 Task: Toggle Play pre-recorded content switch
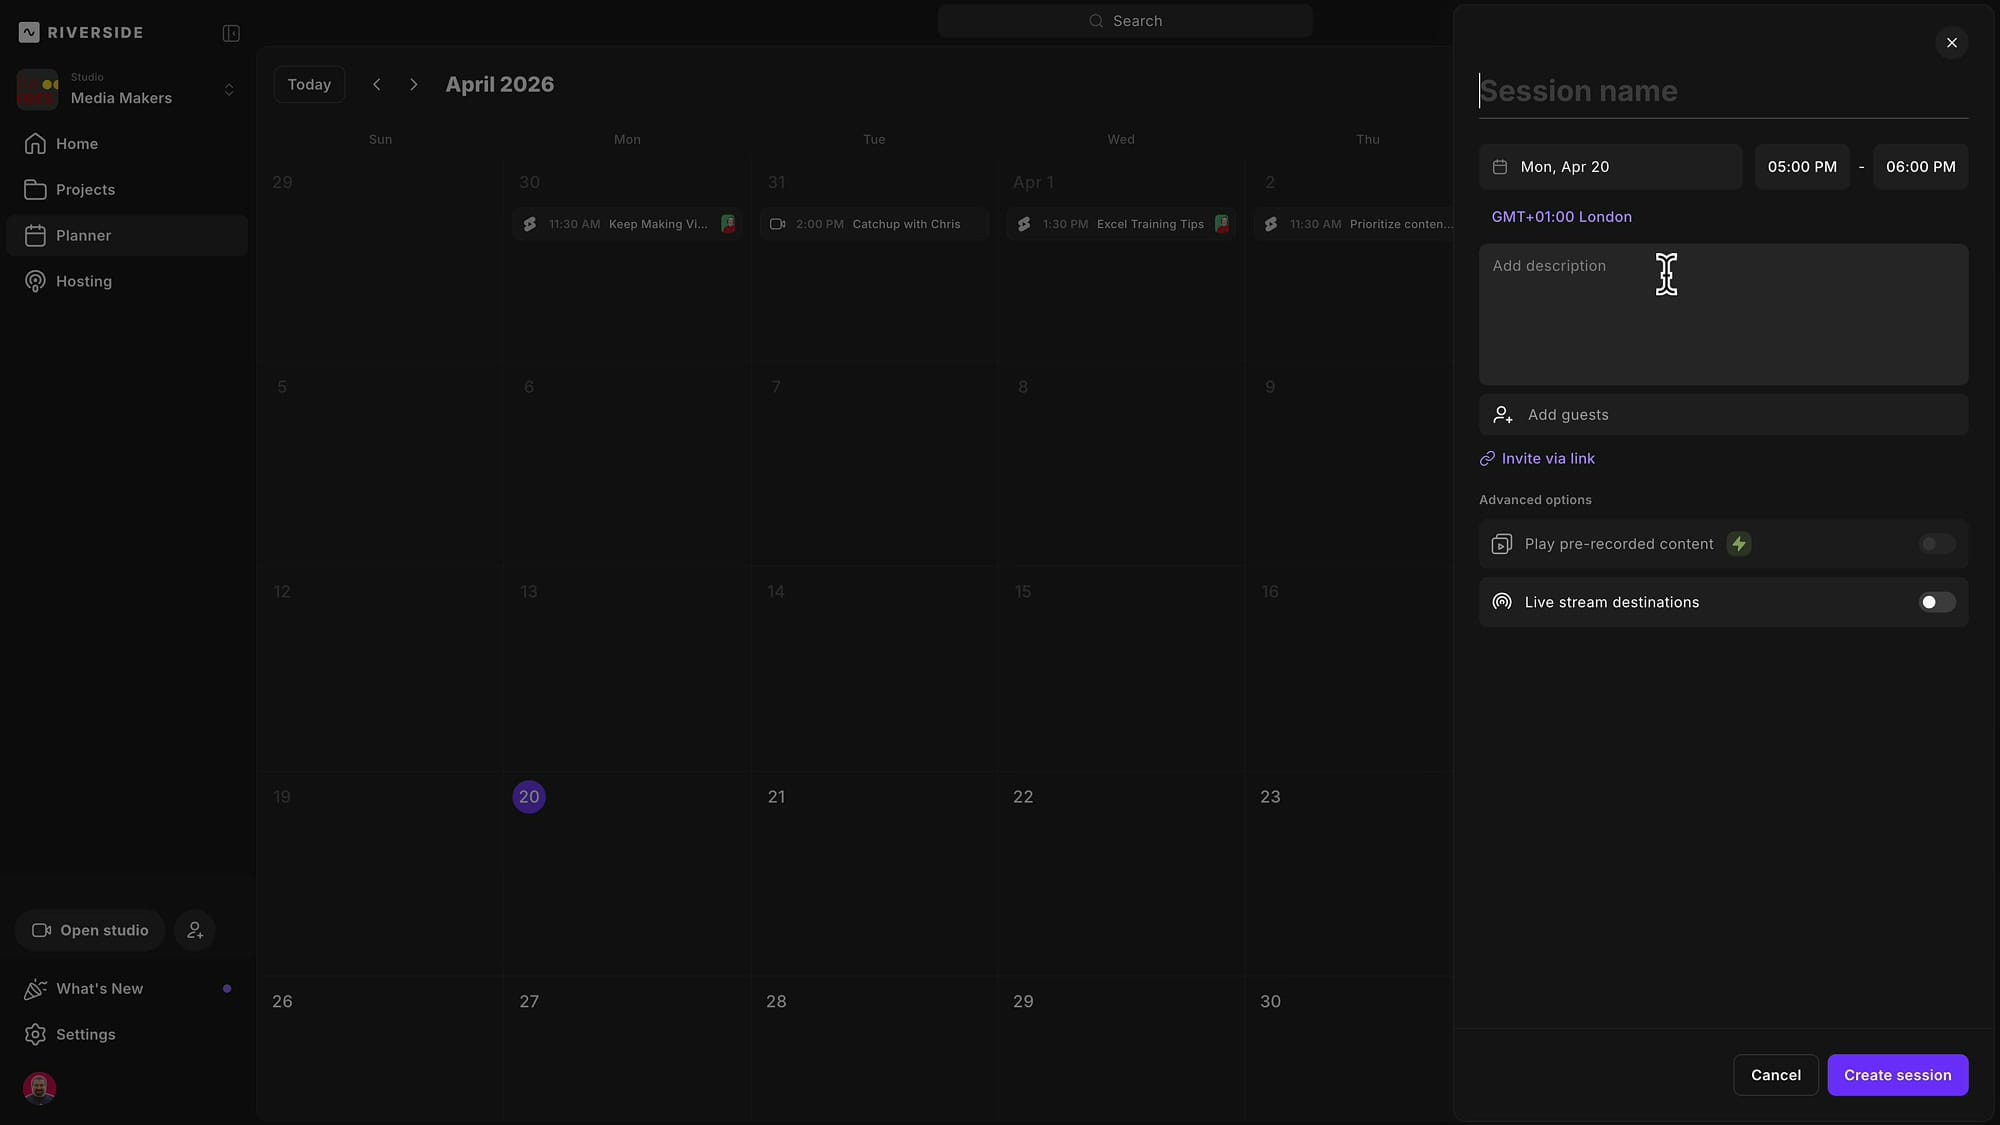click(x=1936, y=544)
